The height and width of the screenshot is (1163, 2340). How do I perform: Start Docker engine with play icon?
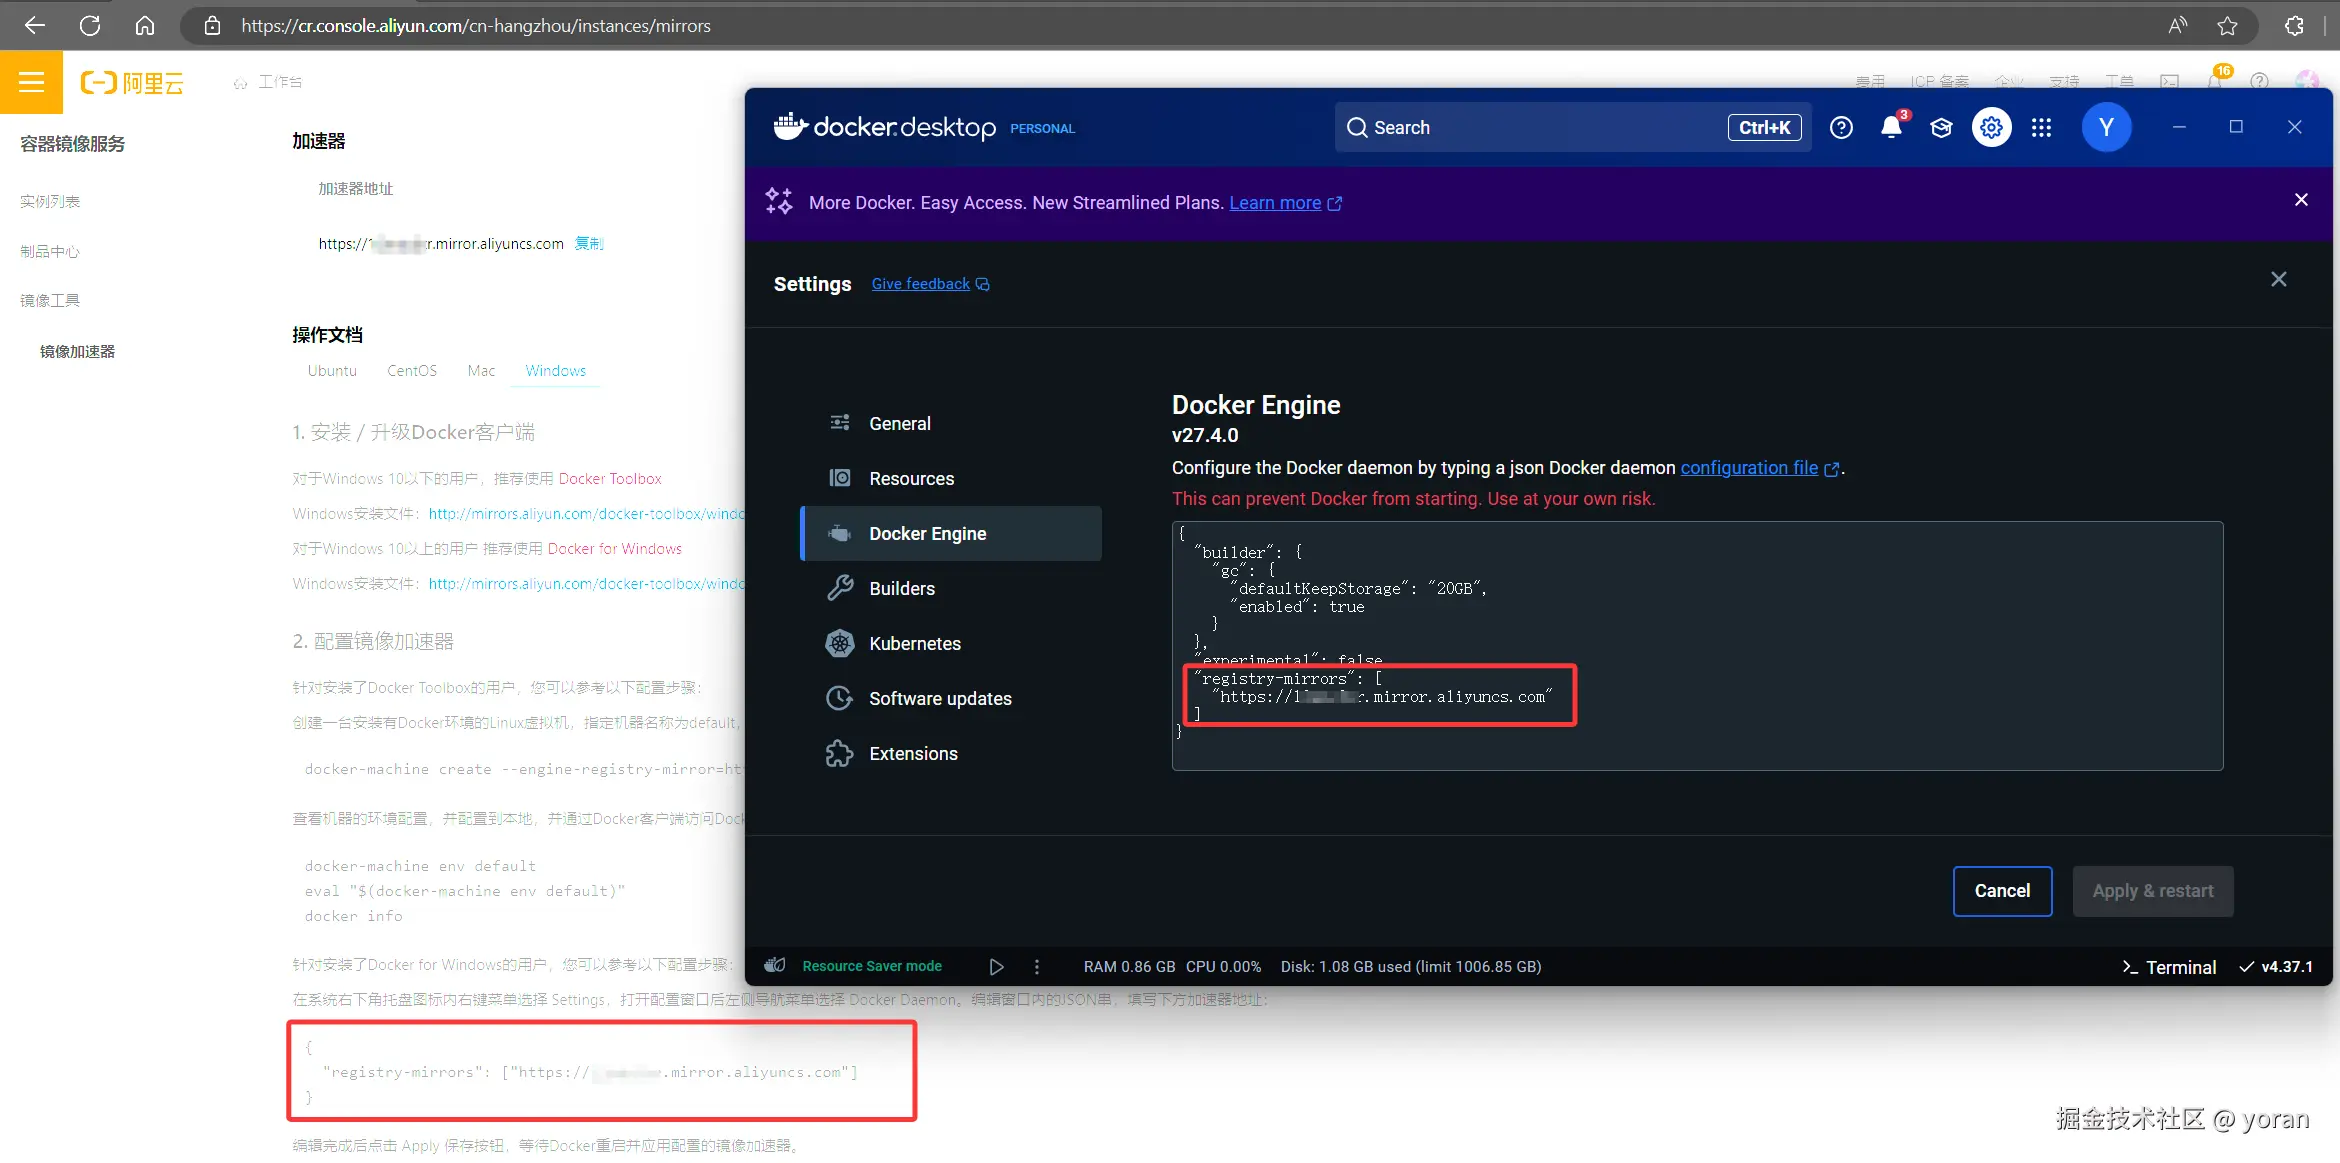click(x=996, y=967)
